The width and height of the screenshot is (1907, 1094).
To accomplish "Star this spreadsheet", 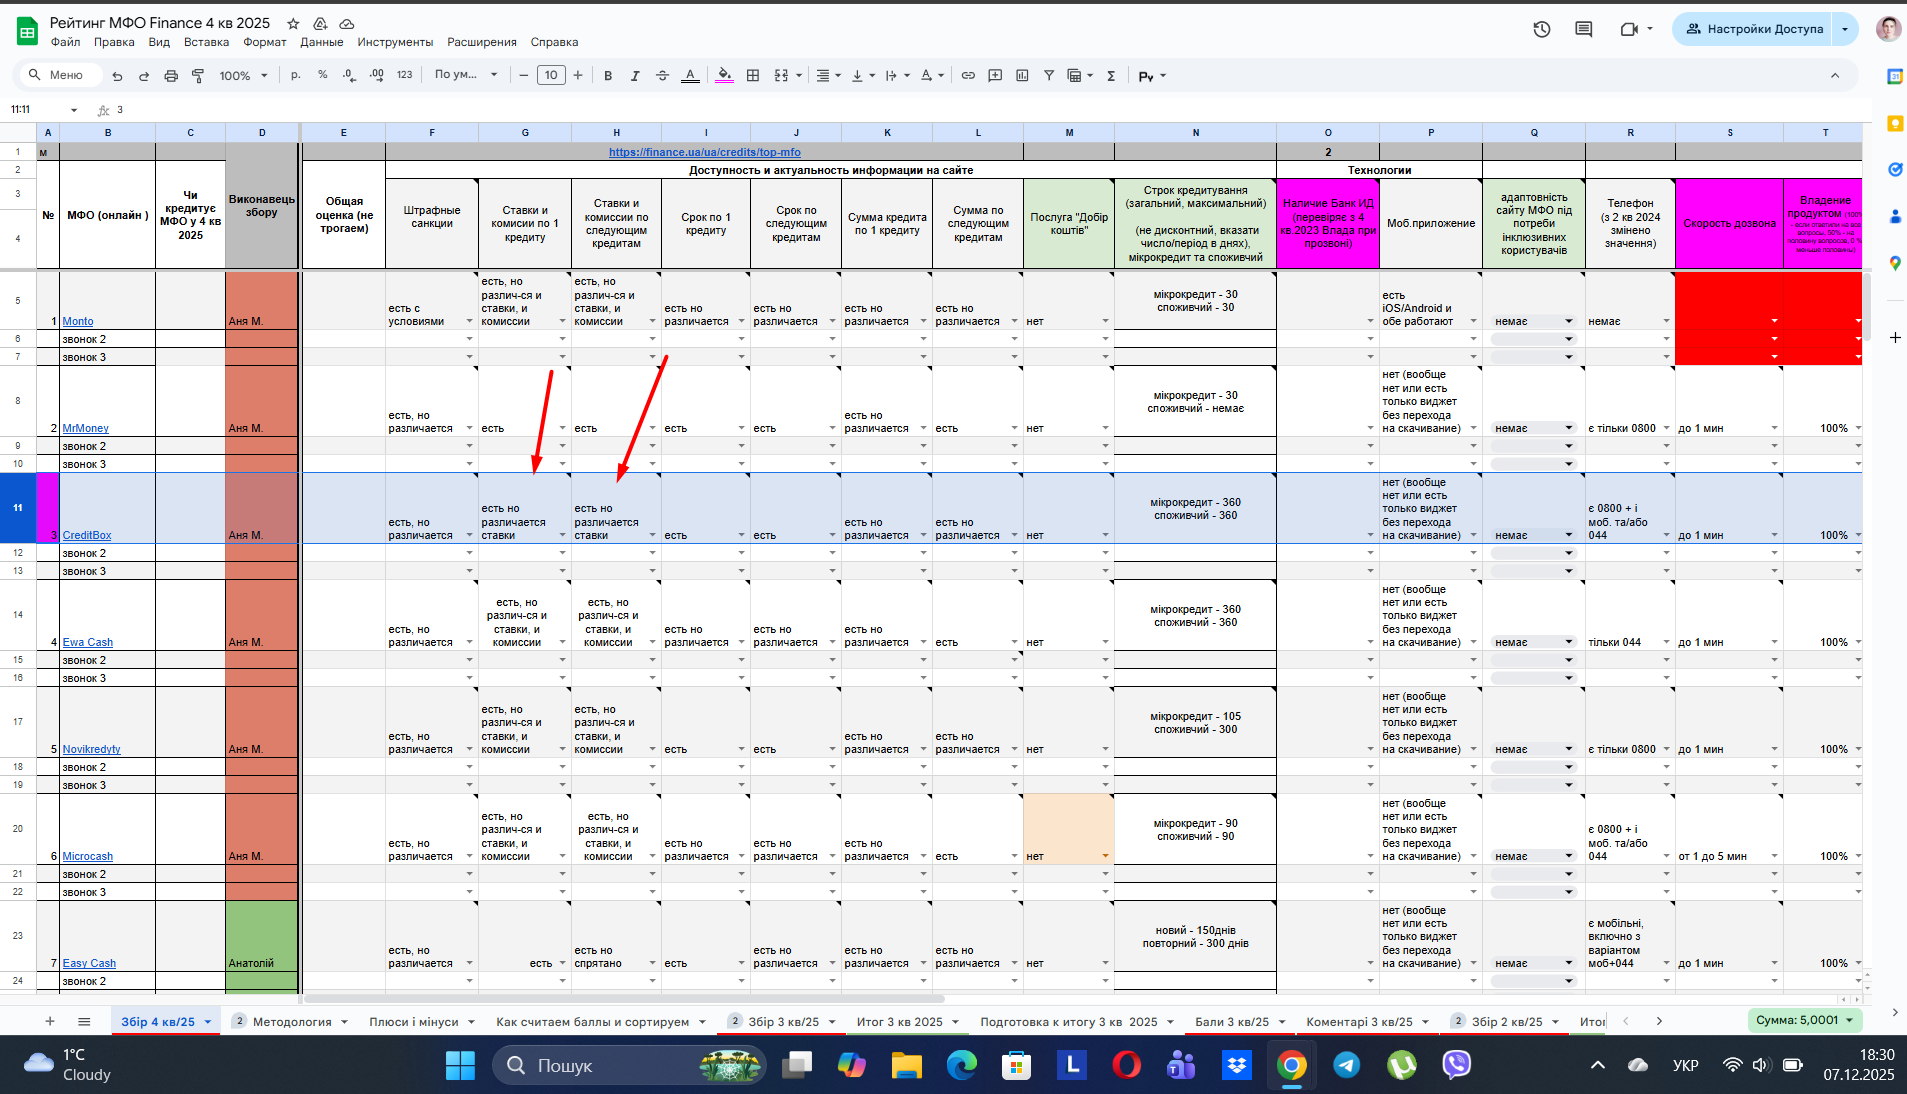I will [293, 23].
